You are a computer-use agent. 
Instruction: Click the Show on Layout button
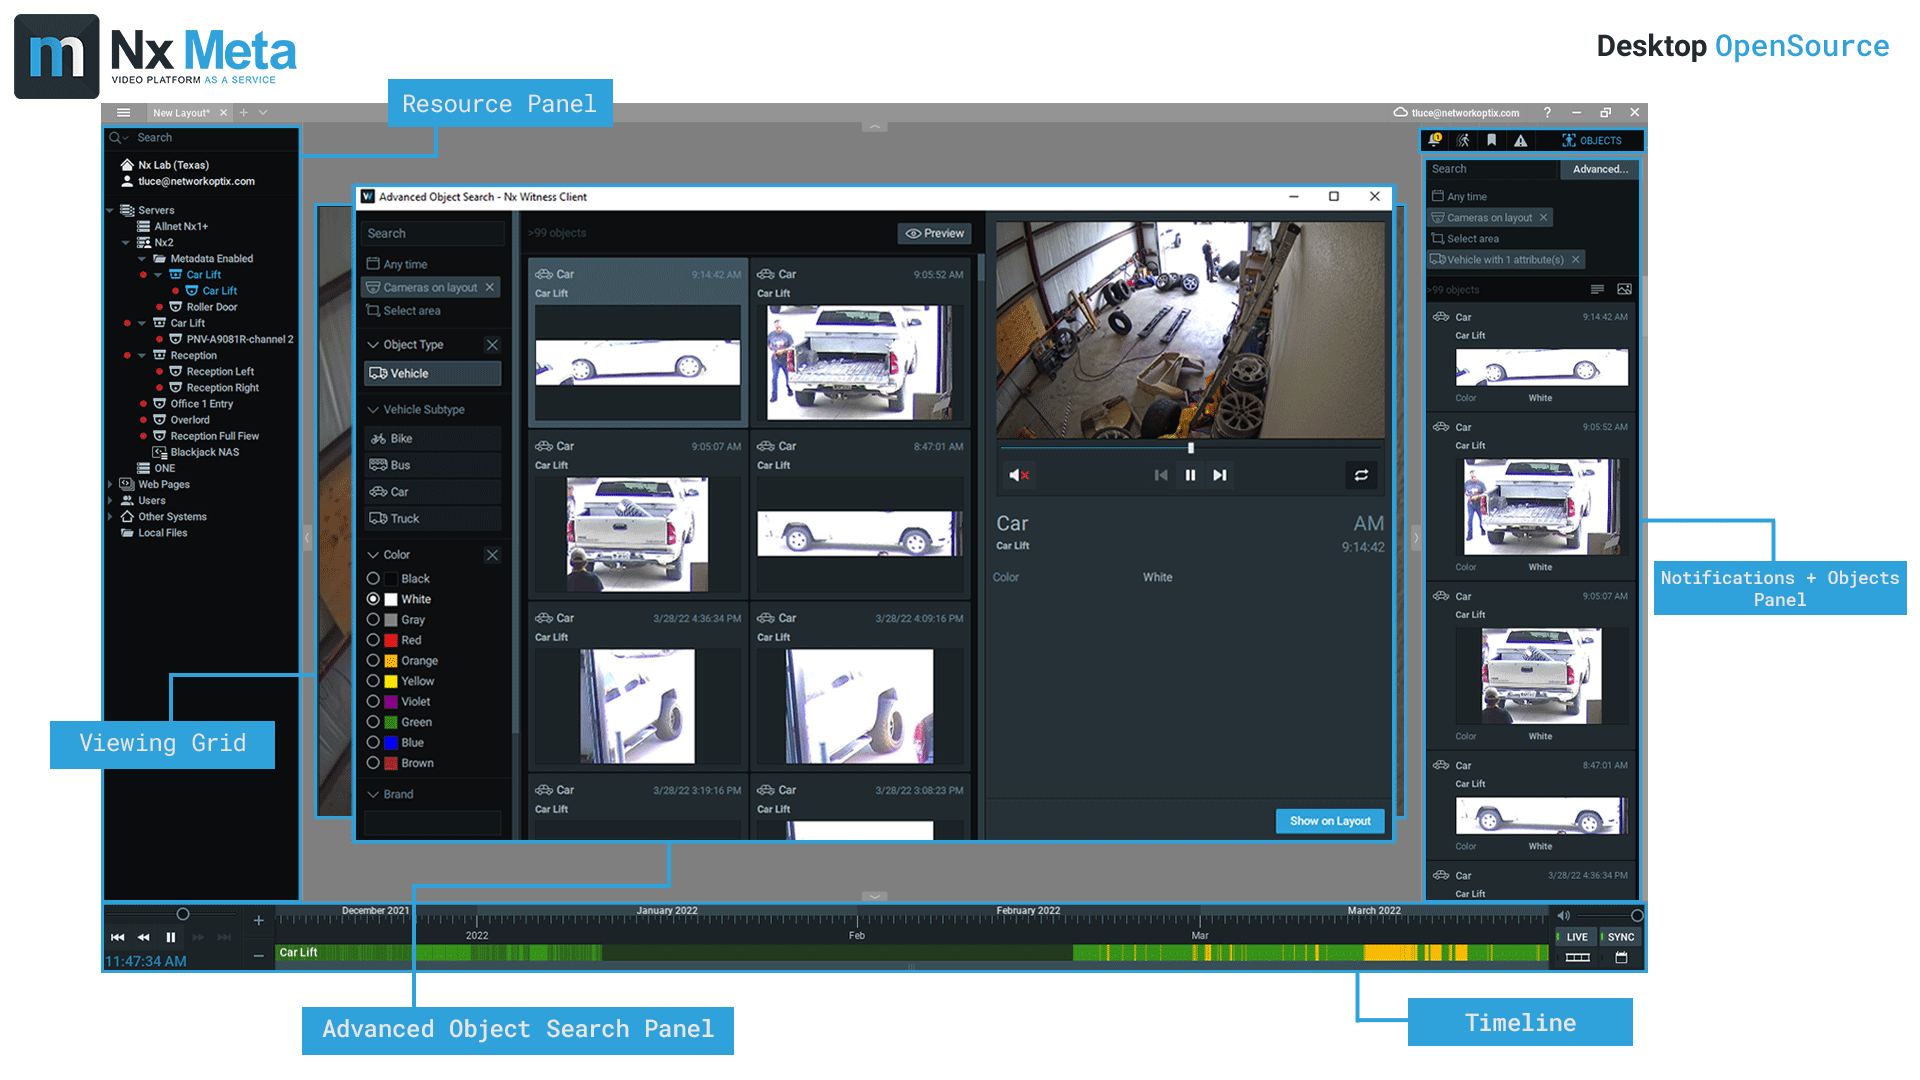(x=1329, y=821)
